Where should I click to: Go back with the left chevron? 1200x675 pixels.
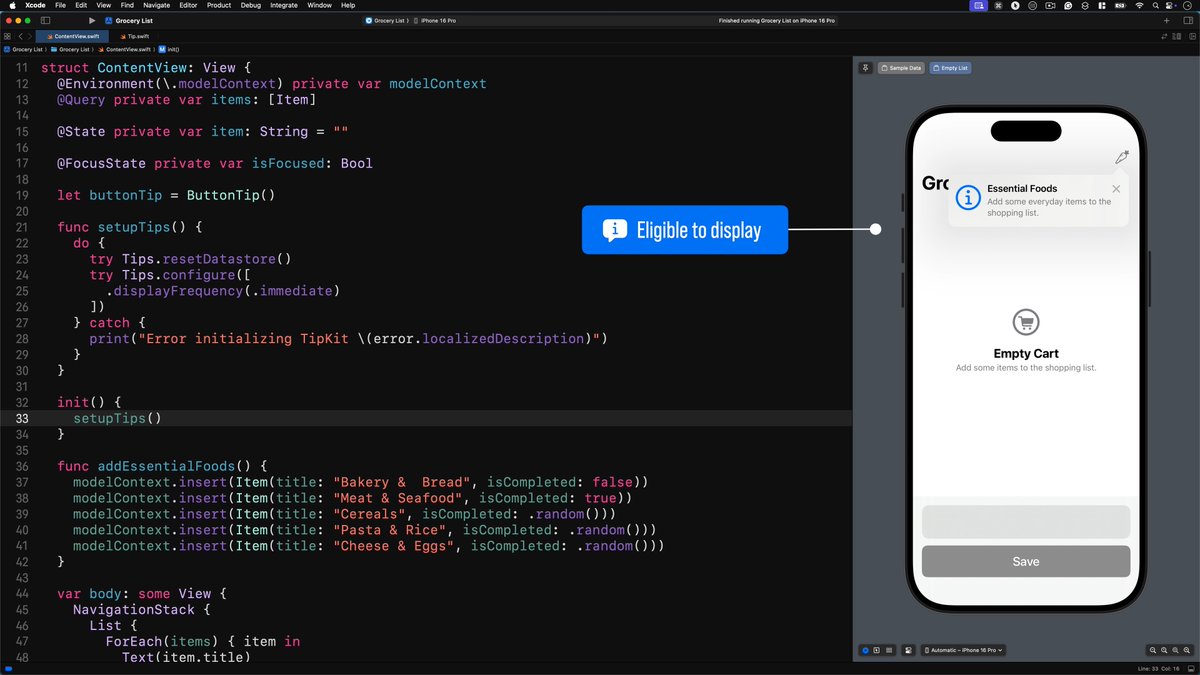[x=21, y=36]
